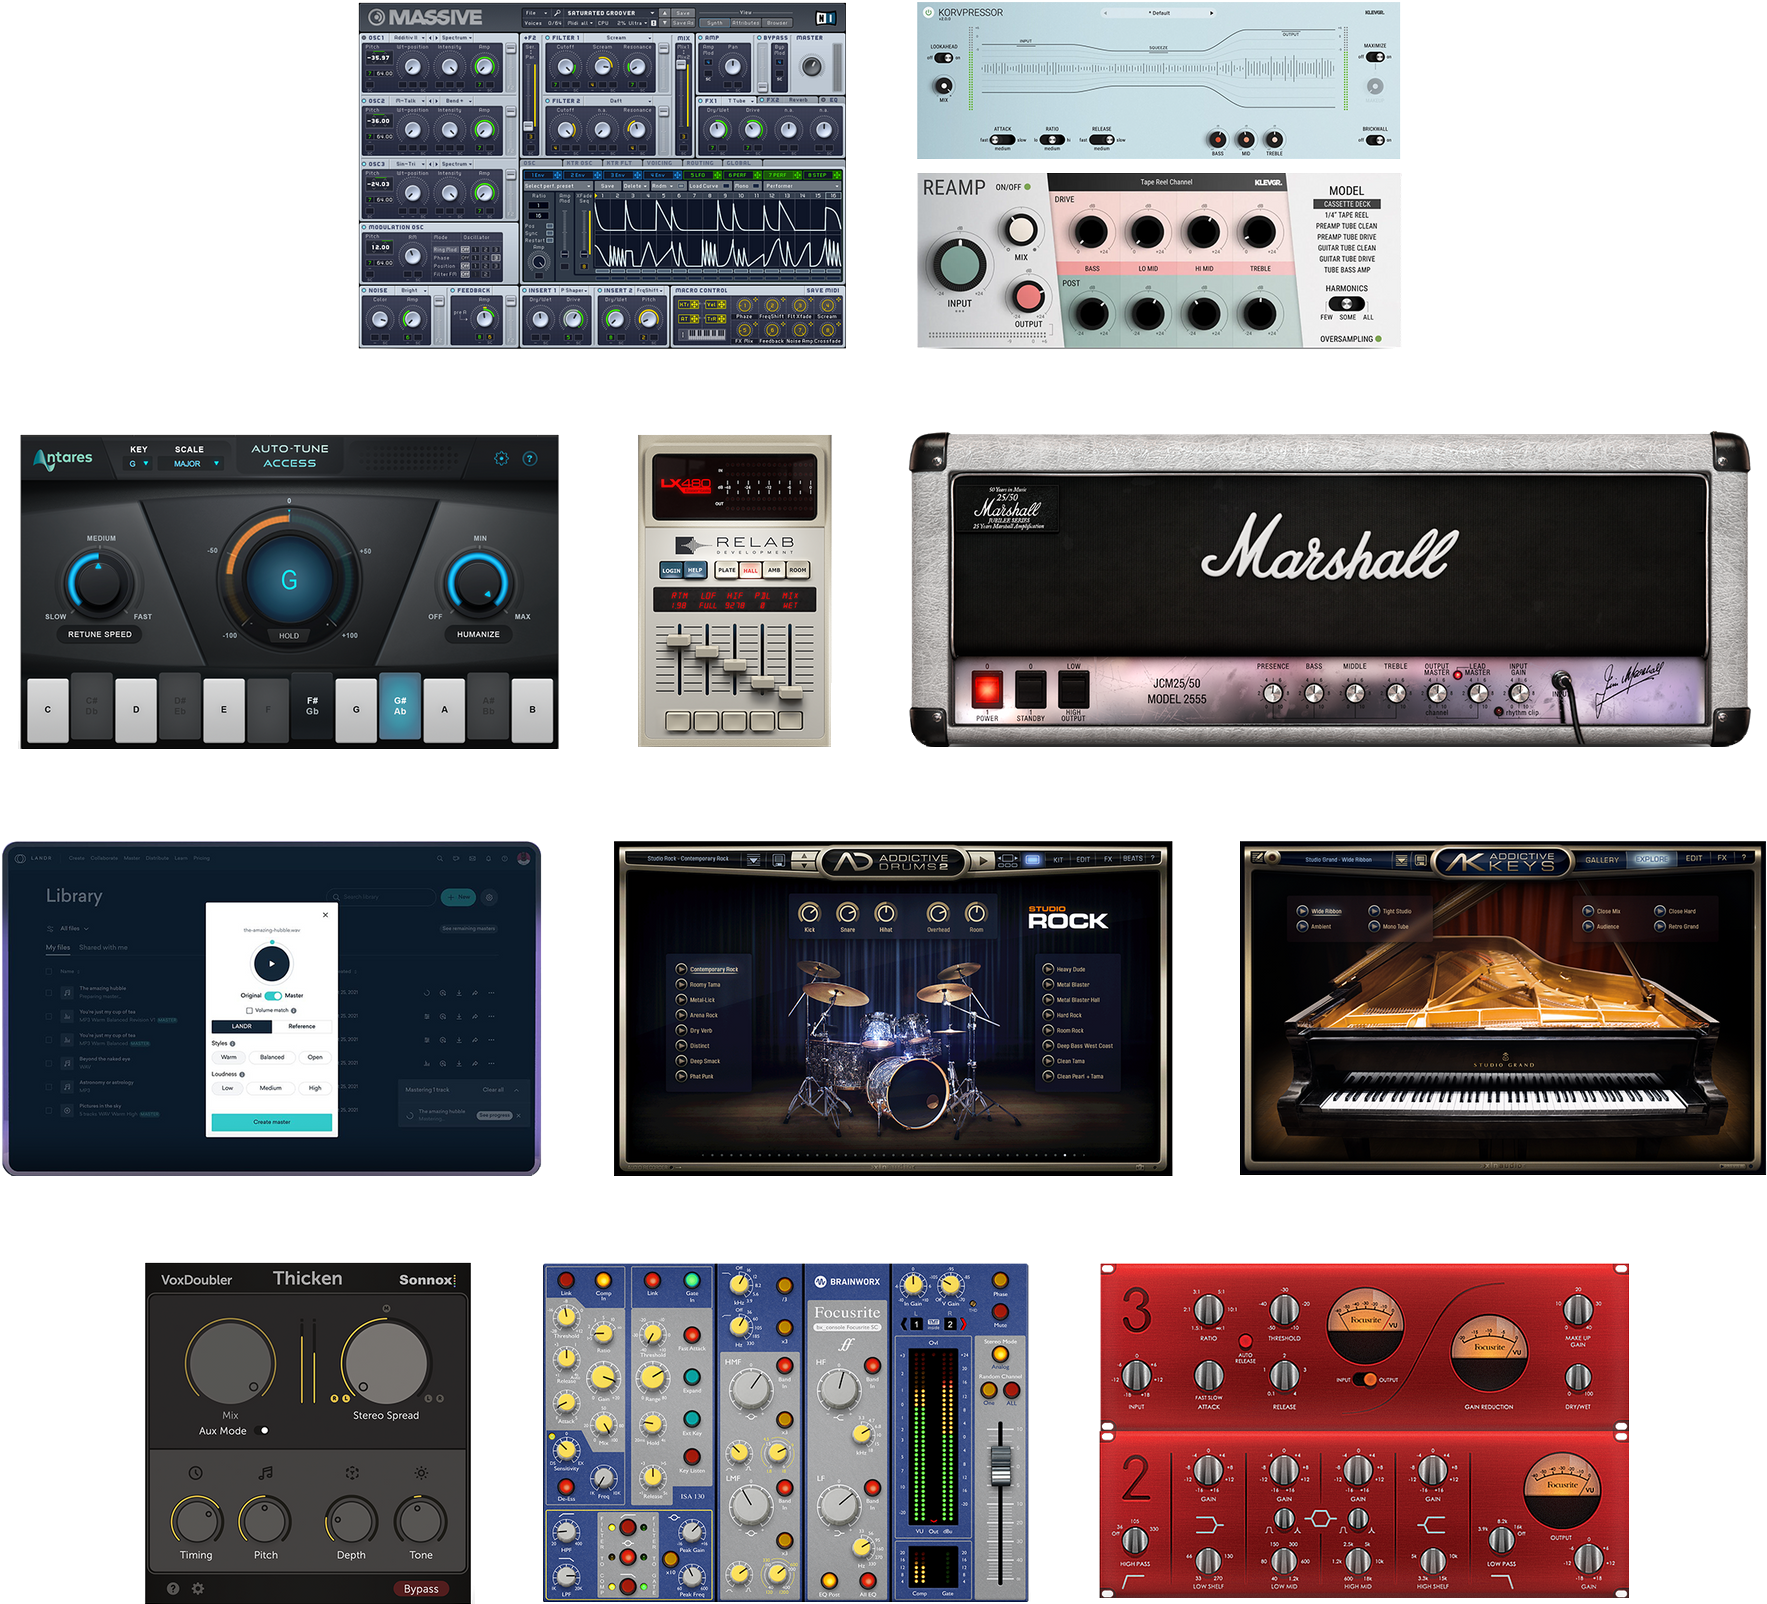Select HALL button on Relab LX480
This screenshot has height=1604, width=1767.
coord(750,570)
